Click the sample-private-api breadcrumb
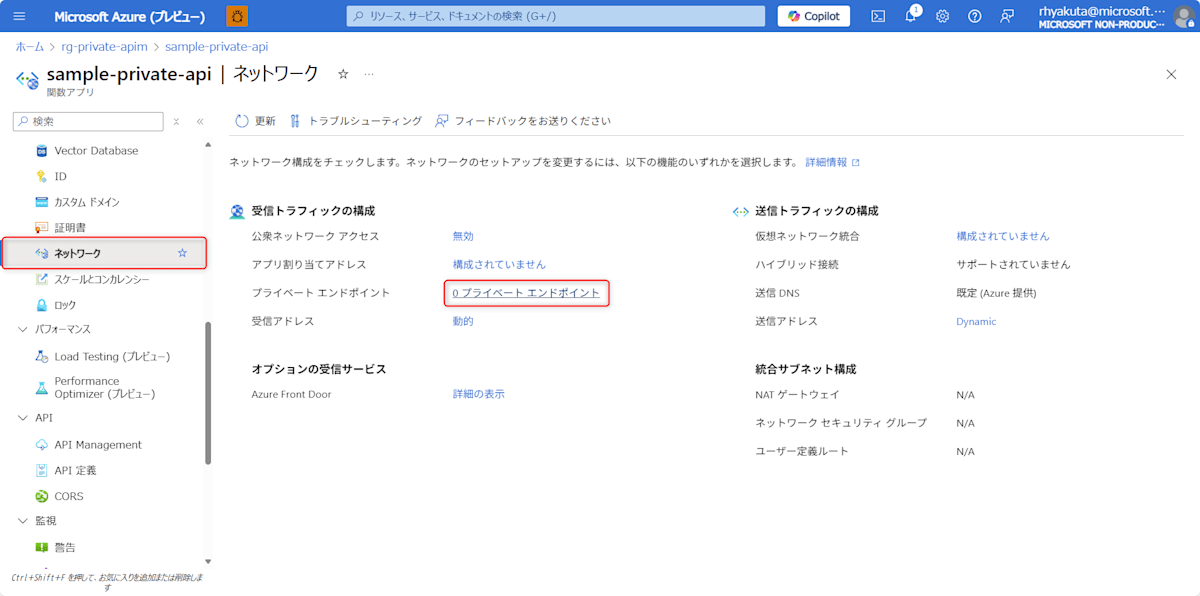Screen dimensions: 1200x596 tap(216, 47)
